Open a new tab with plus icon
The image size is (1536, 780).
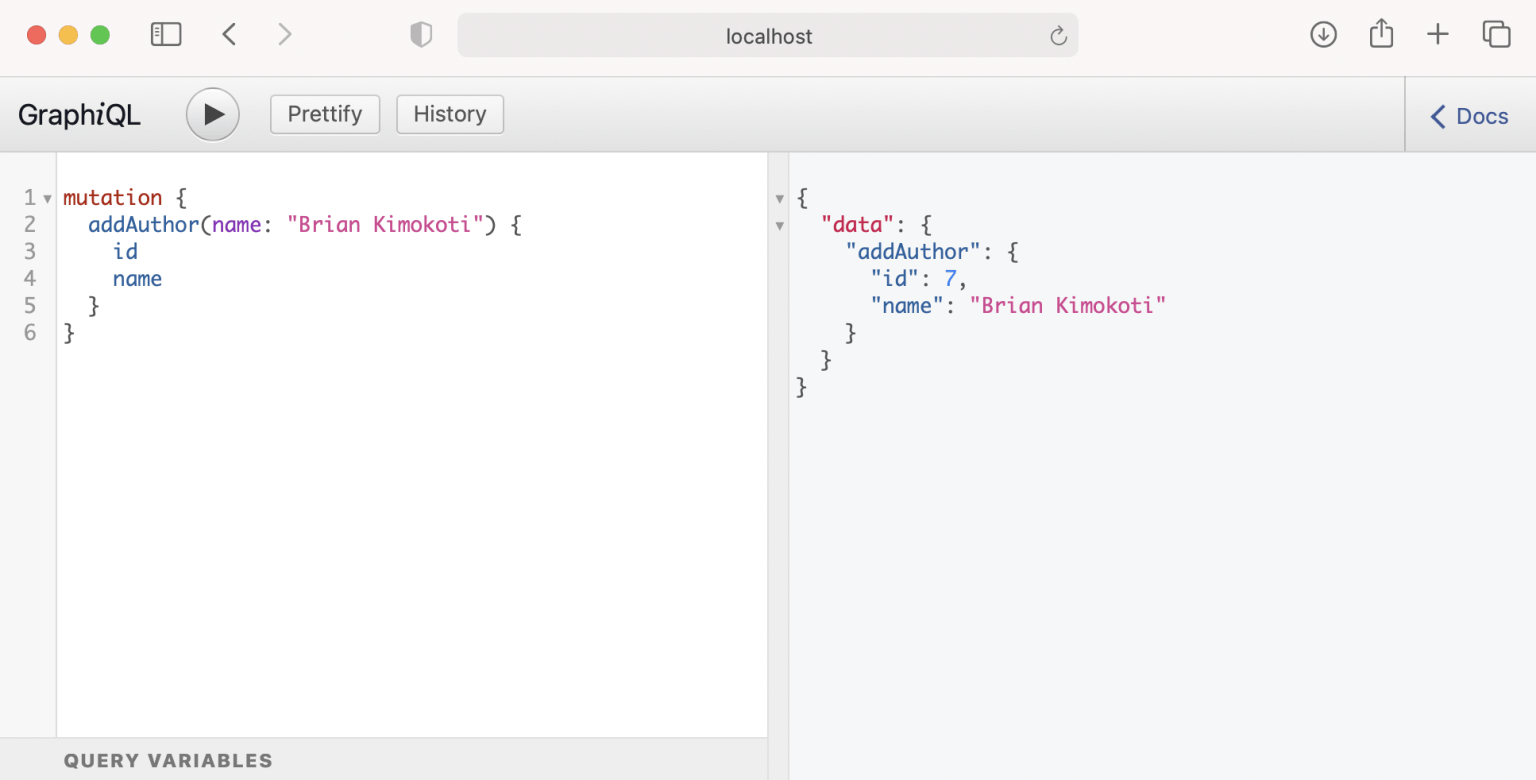tap(1437, 35)
